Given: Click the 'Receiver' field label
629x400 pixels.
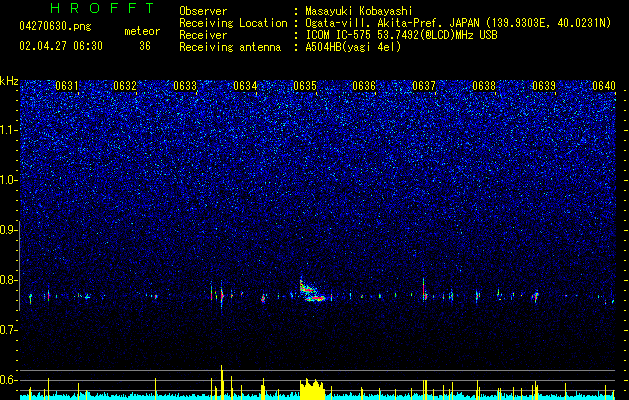Looking at the screenshot, I should click(203, 35).
